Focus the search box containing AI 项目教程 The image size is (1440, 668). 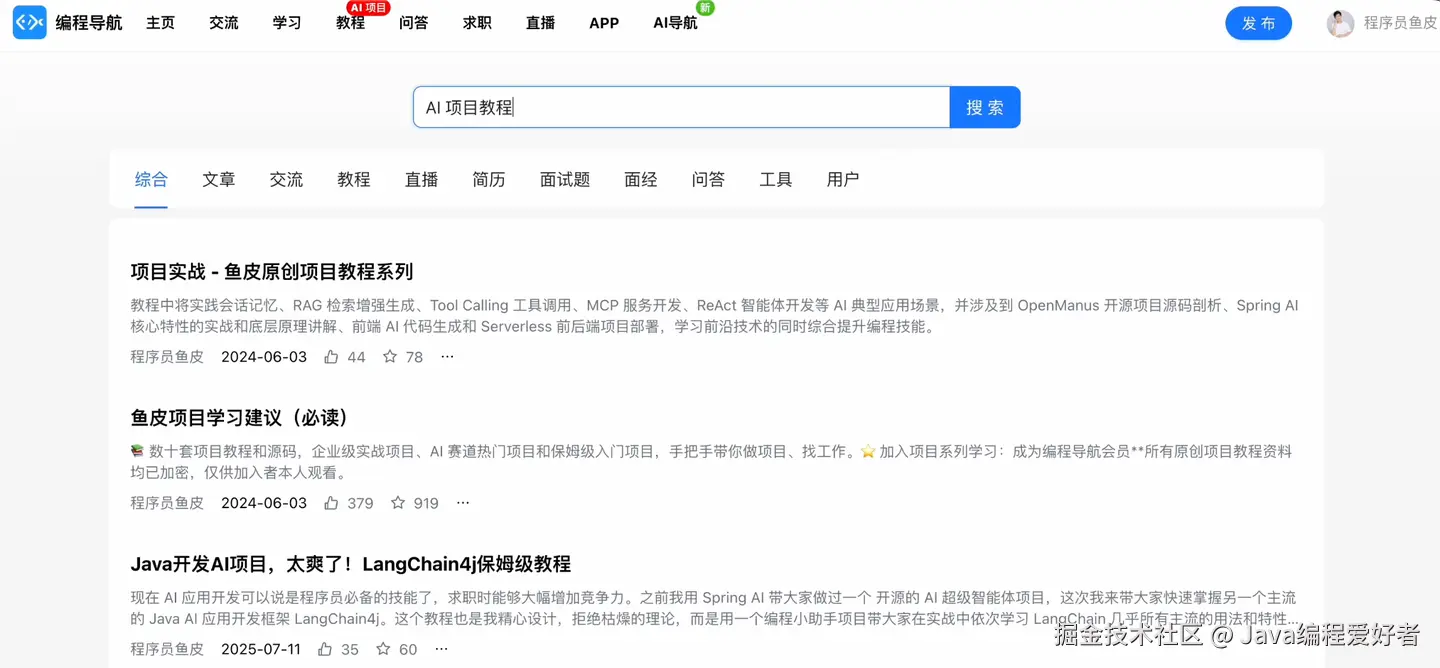click(681, 107)
